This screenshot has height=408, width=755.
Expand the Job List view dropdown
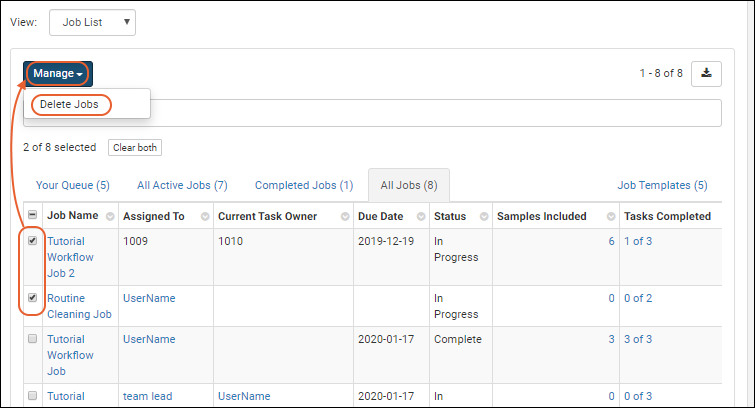[92, 22]
